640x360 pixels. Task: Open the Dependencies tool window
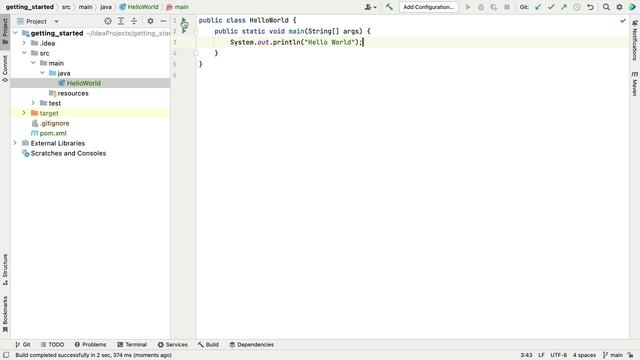pyautogui.click(x=251, y=344)
